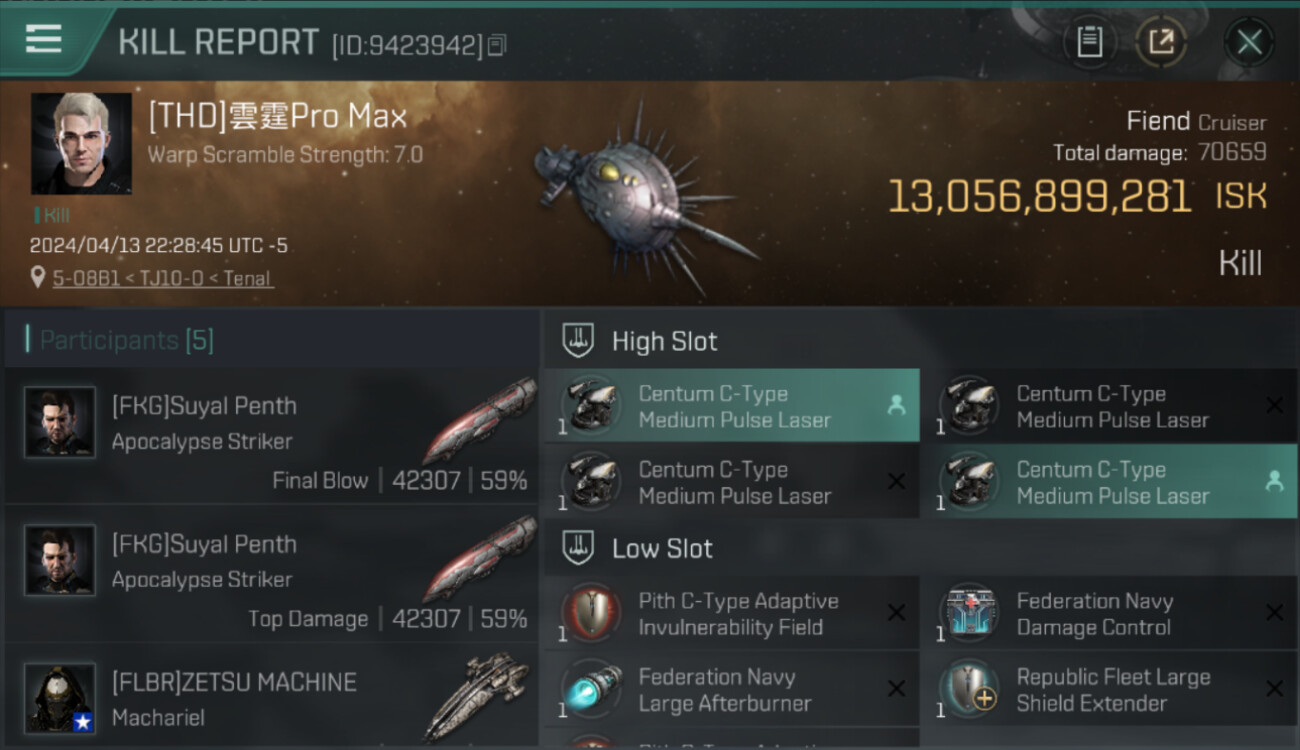Select the bottom-right highlighted Medium Pulse Laser
This screenshot has width=1300, height=750.
coord(1110,482)
